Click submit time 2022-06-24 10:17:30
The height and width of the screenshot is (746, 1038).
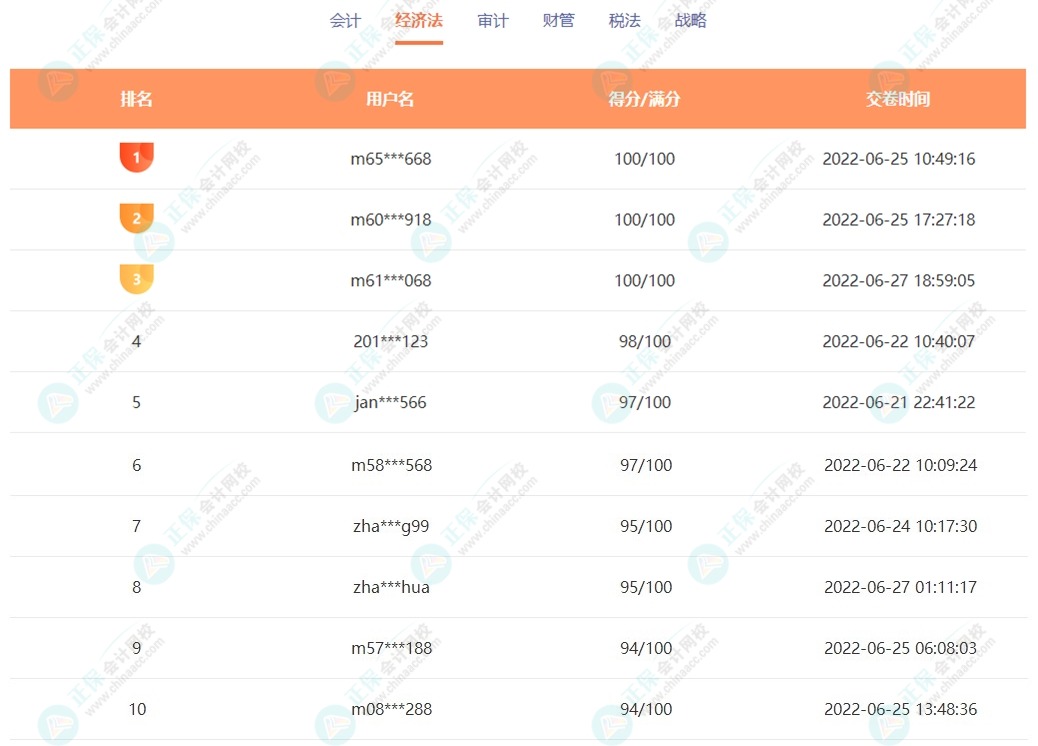click(x=900, y=526)
